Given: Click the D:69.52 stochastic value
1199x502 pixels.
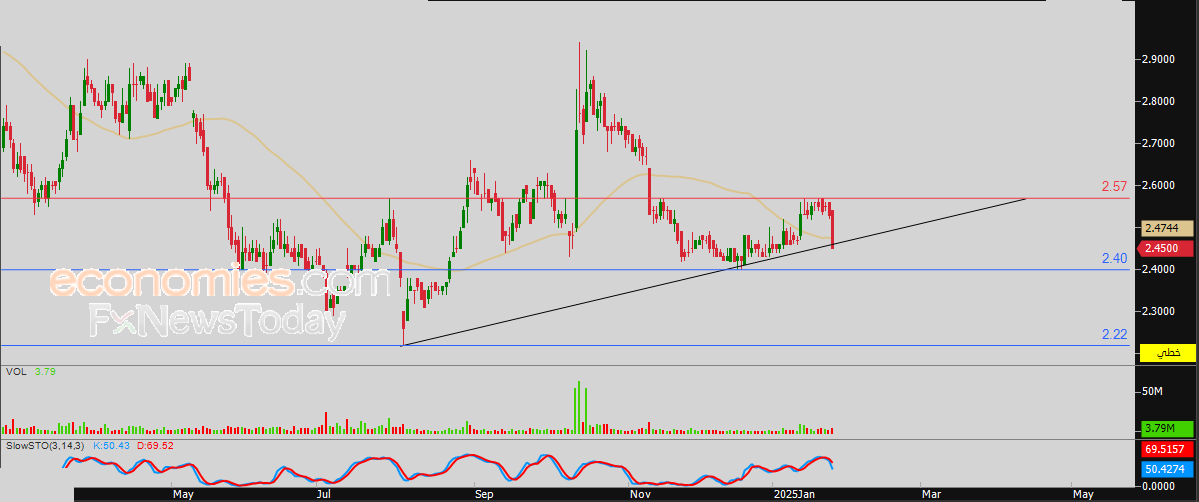Looking at the screenshot, I should pyautogui.click(x=155, y=445).
